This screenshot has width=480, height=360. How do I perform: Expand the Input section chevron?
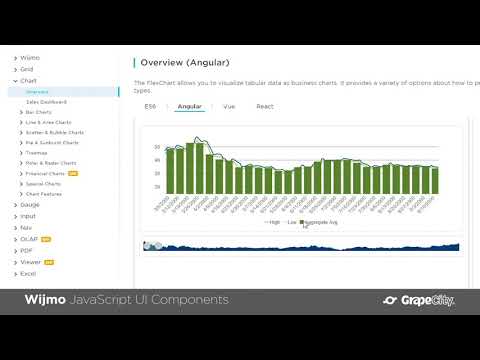click(x=15, y=217)
